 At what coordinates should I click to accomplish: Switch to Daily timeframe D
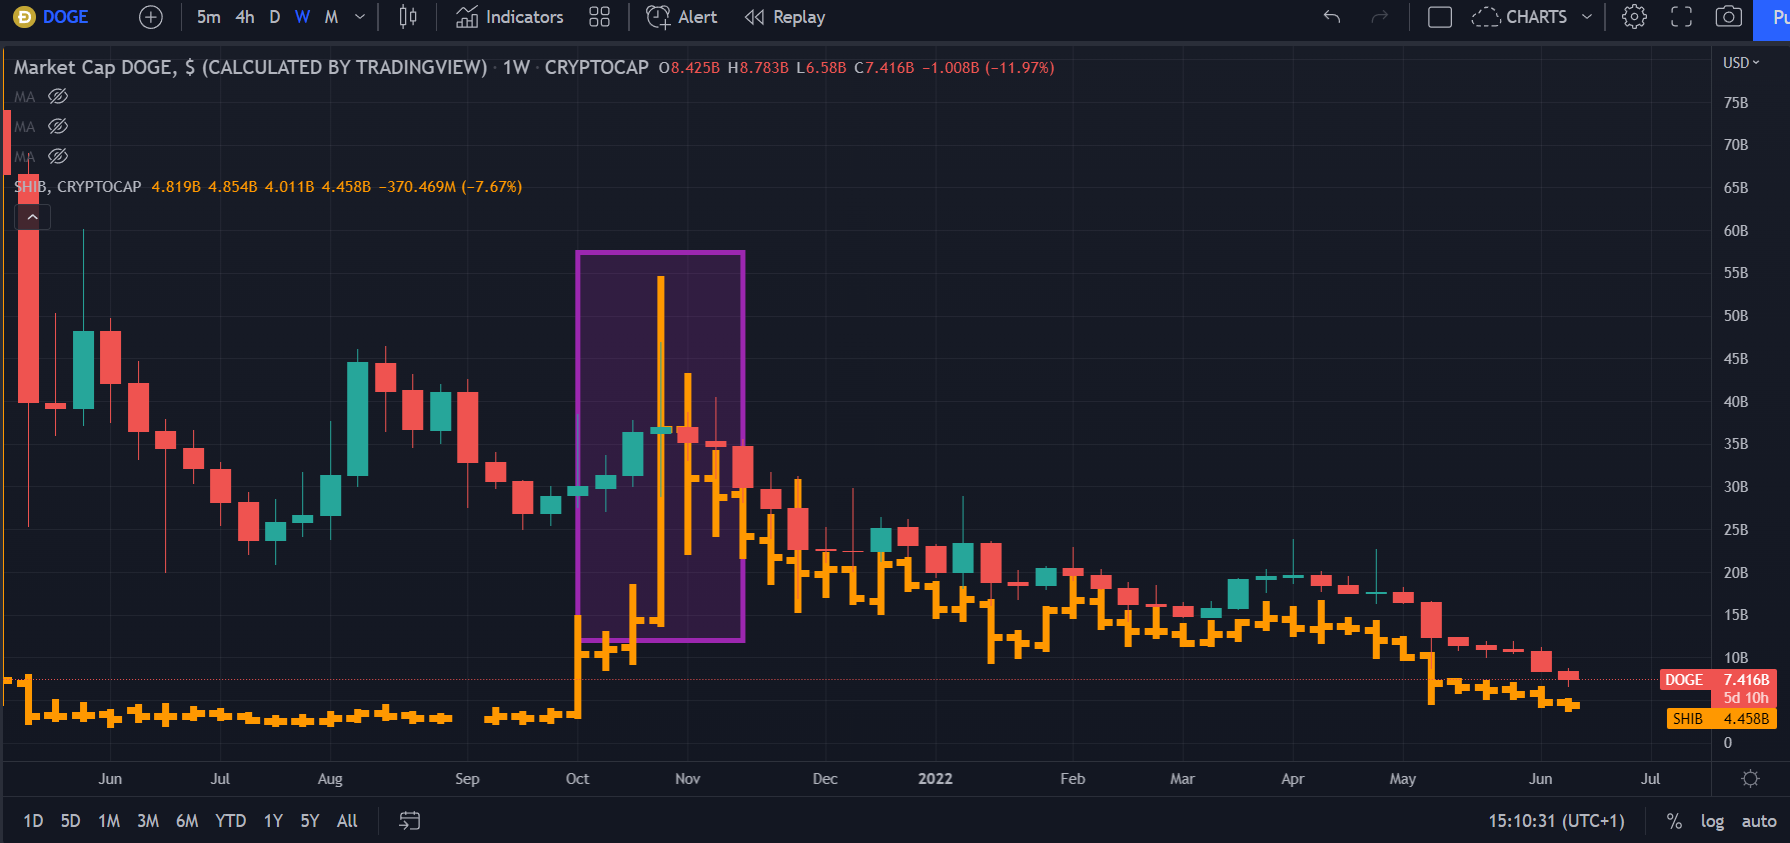point(275,17)
